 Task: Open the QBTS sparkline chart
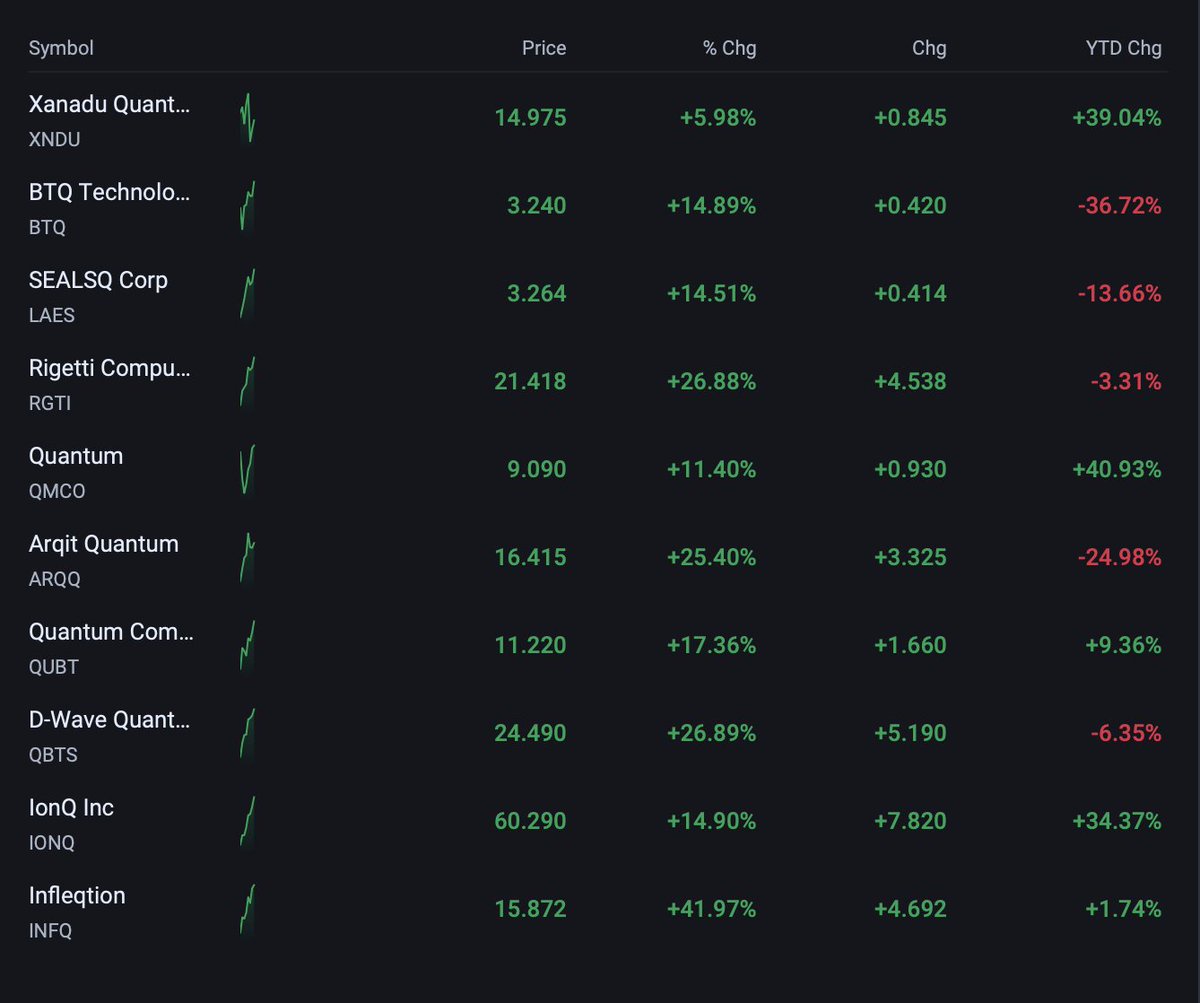[x=247, y=734]
